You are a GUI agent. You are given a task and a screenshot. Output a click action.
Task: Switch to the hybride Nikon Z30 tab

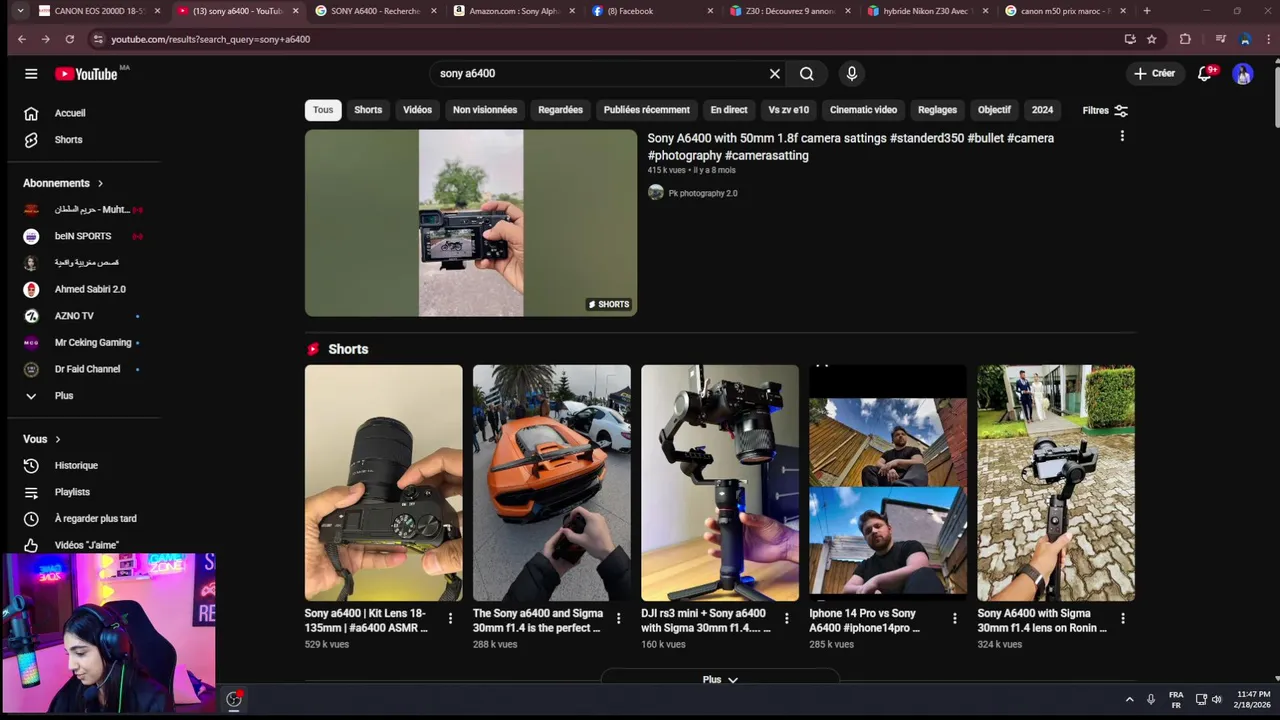[928, 11]
